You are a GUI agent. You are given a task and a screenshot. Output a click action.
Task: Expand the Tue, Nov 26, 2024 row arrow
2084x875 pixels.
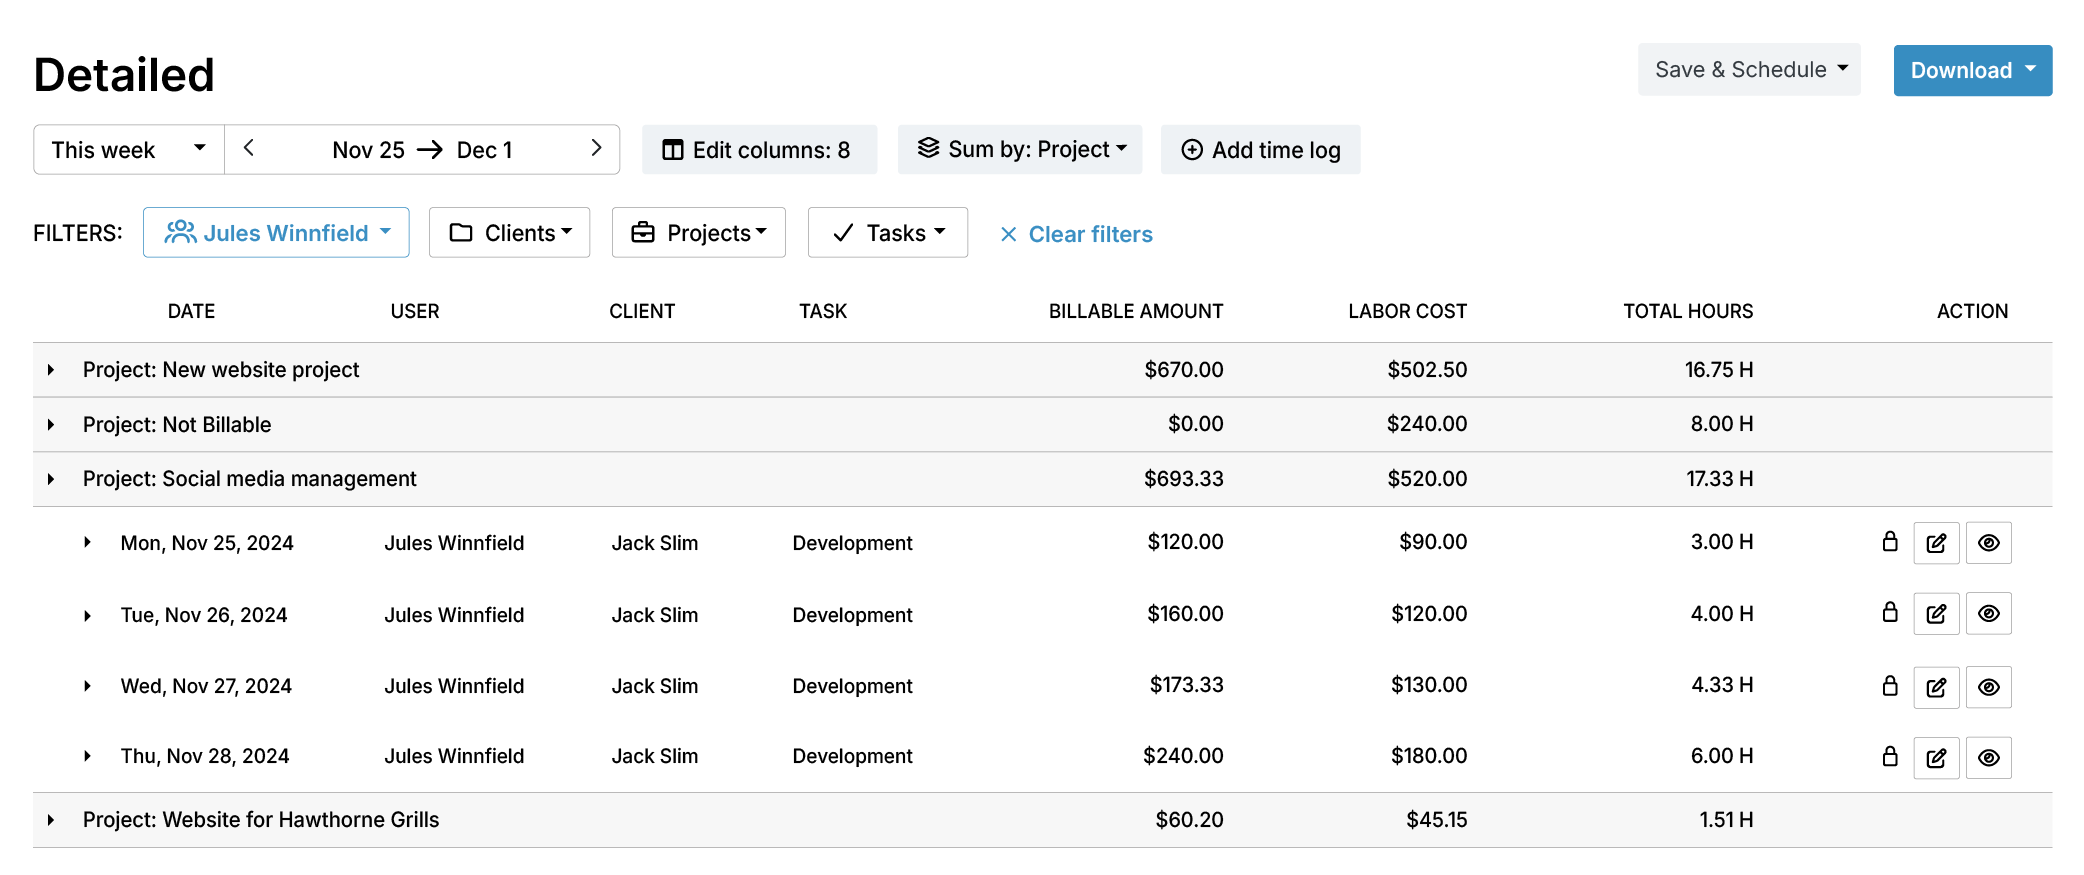[88, 615]
